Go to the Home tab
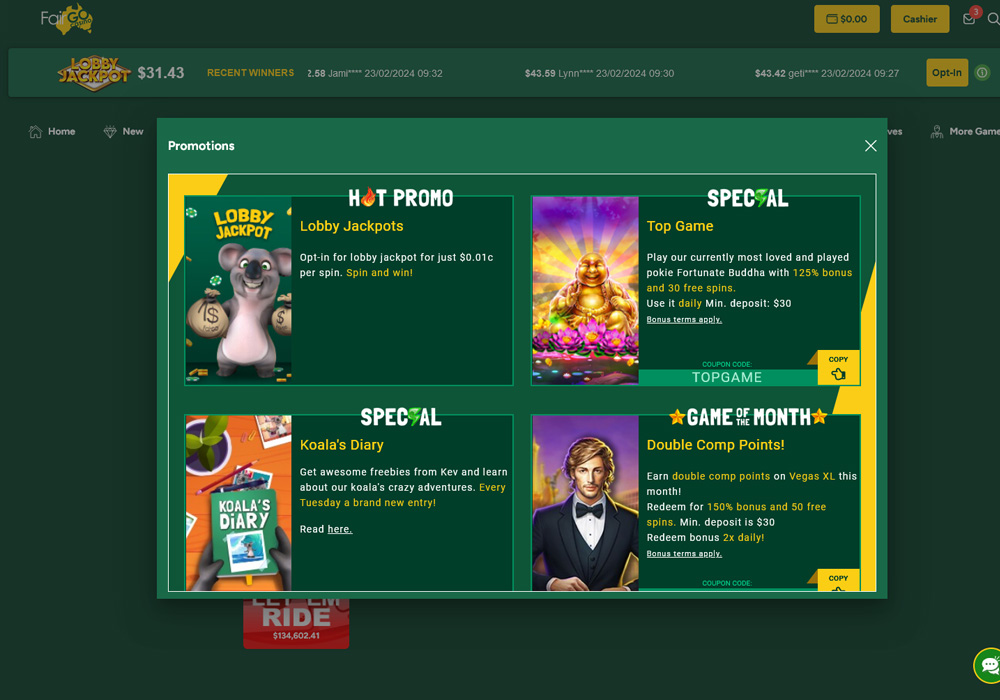Viewport: 1000px width, 700px height. click(x=52, y=131)
